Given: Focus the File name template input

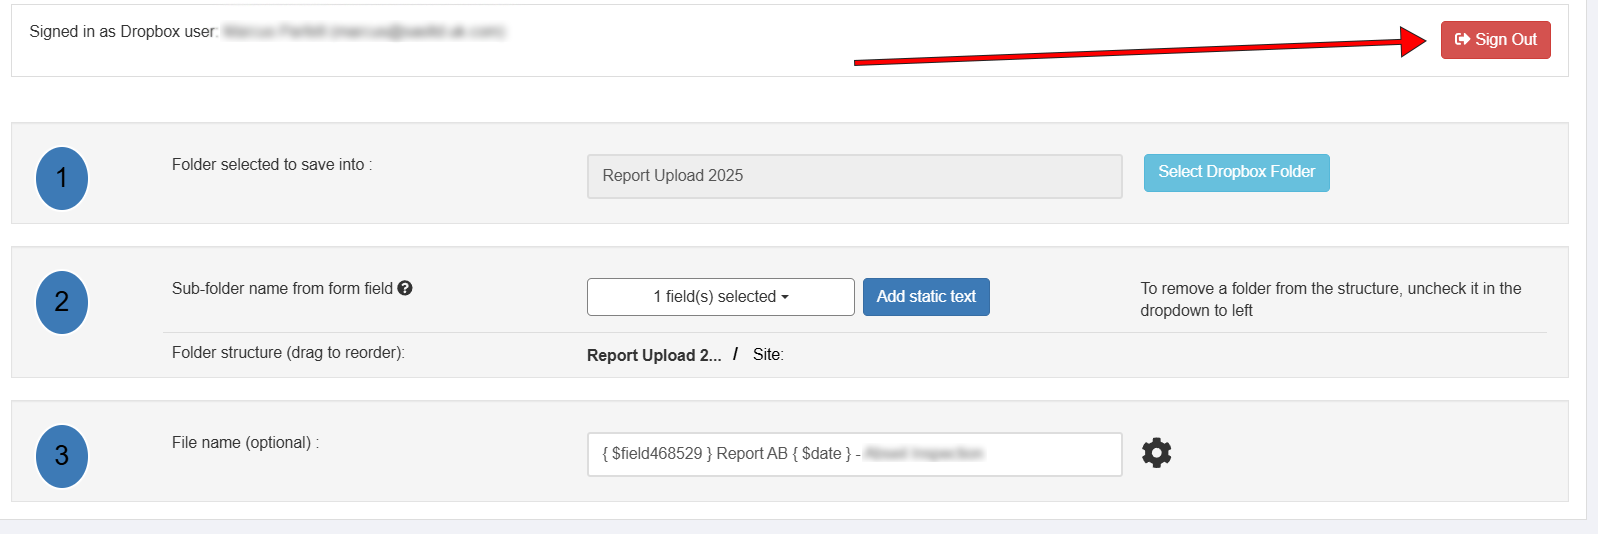Looking at the screenshot, I should point(854,454).
